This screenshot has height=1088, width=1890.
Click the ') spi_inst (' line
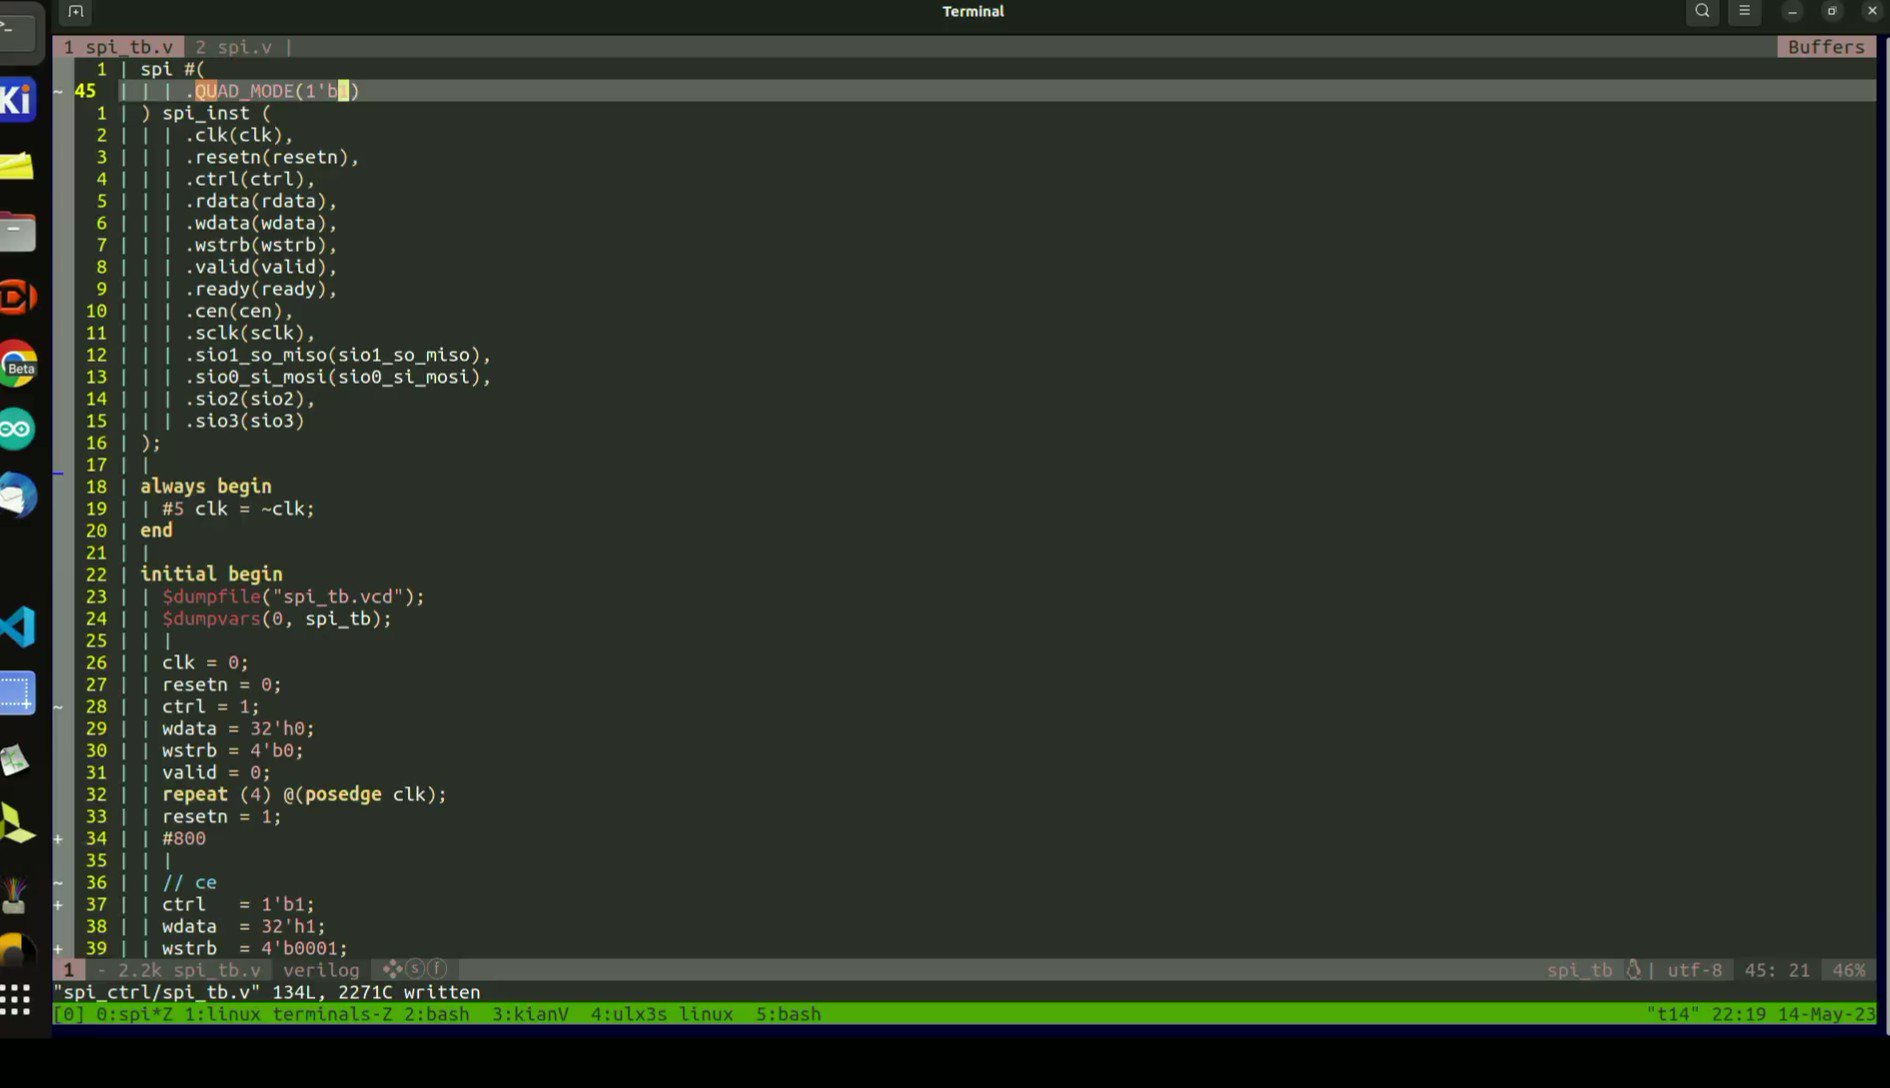click(x=206, y=113)
